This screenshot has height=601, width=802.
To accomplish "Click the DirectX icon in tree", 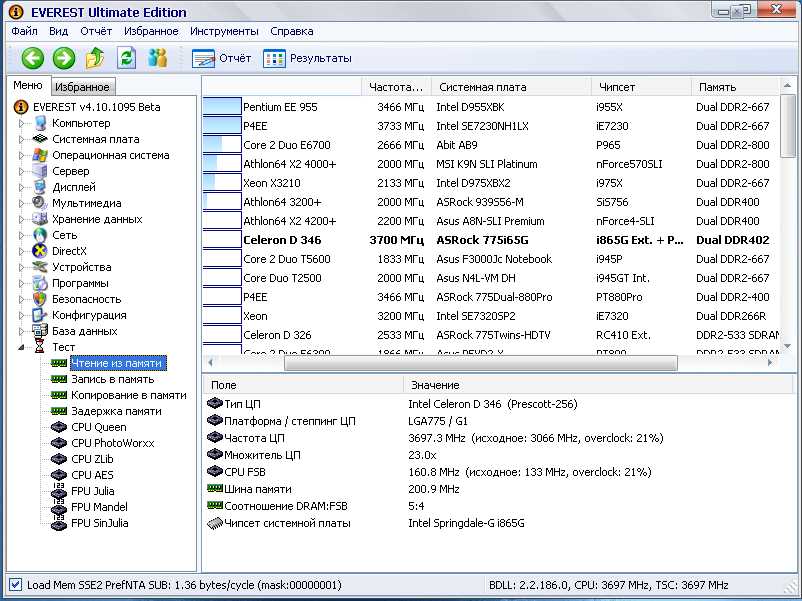I will coord(40,251).
